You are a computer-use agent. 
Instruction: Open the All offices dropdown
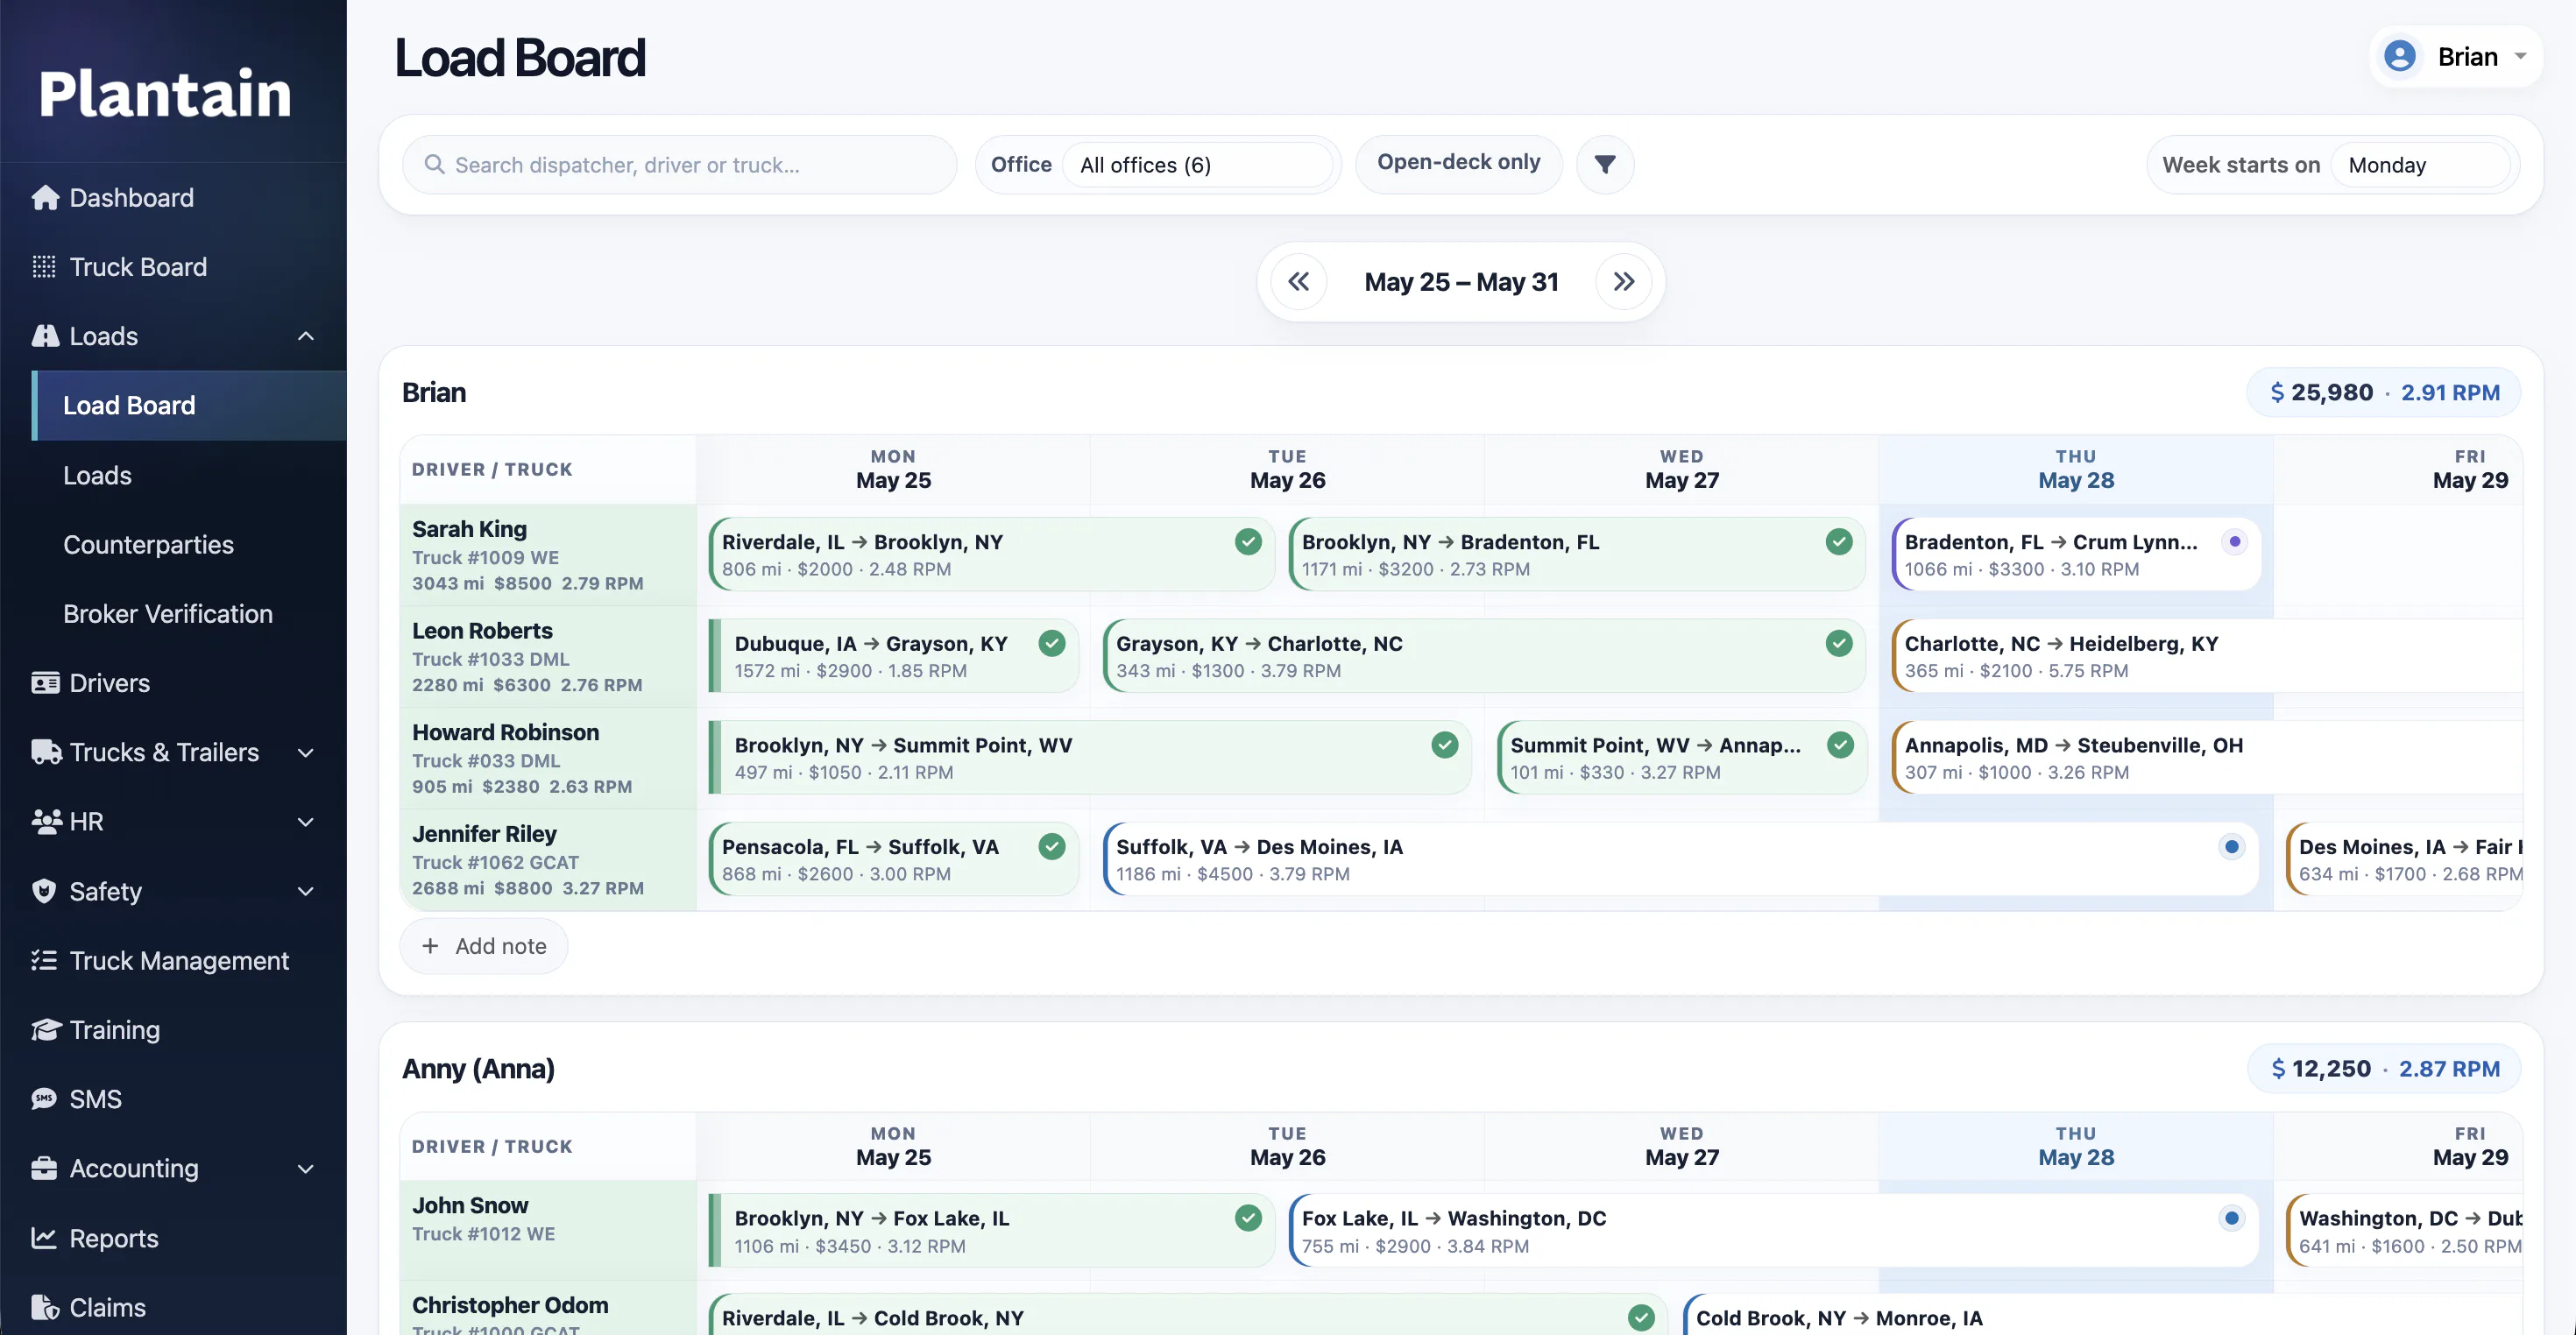click(x=1198, y=165)
